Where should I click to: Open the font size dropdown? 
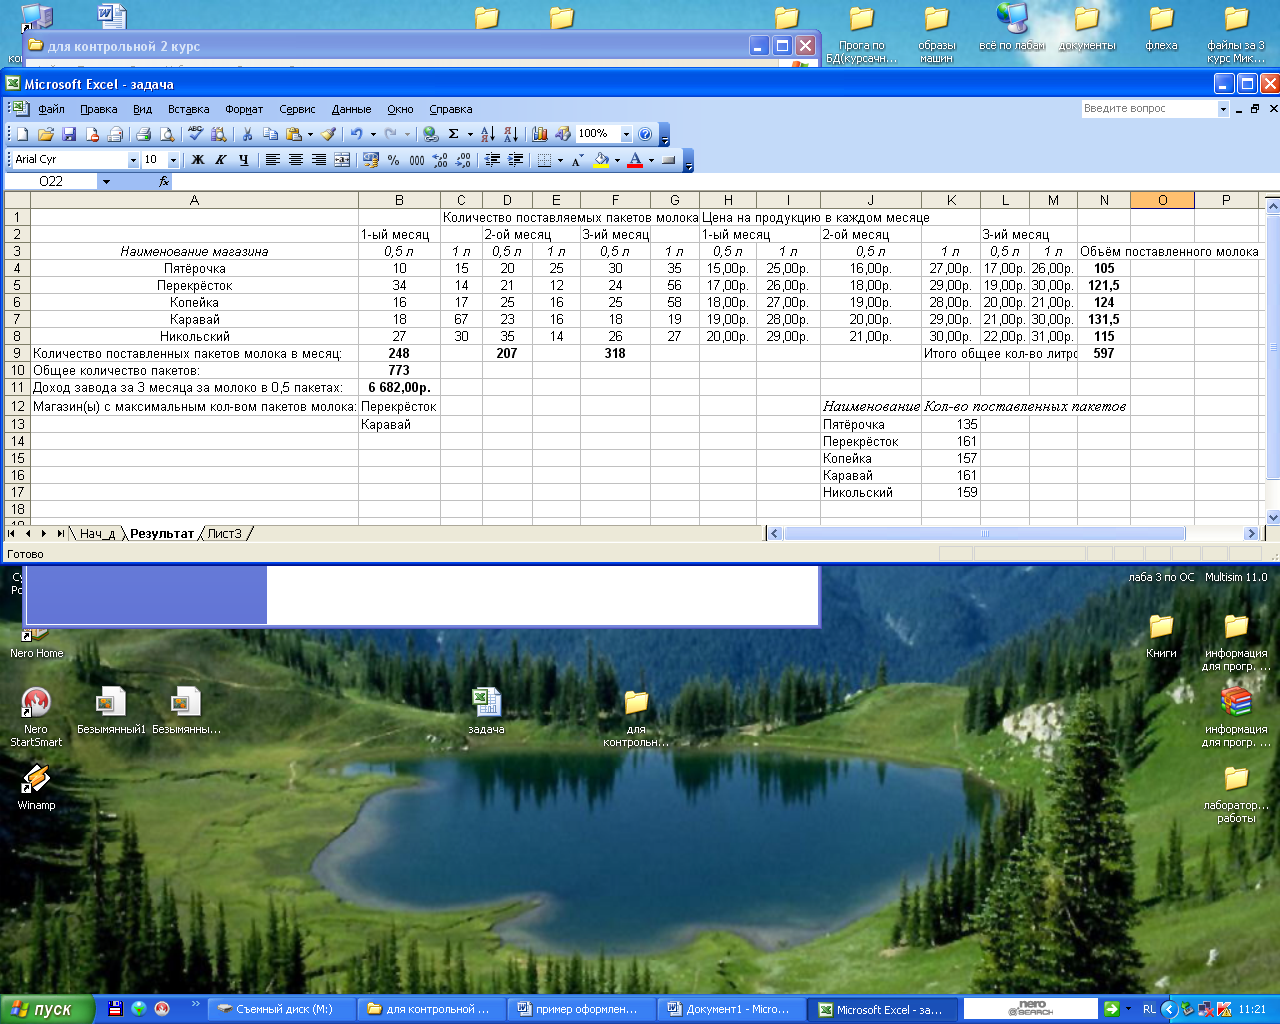173,160
